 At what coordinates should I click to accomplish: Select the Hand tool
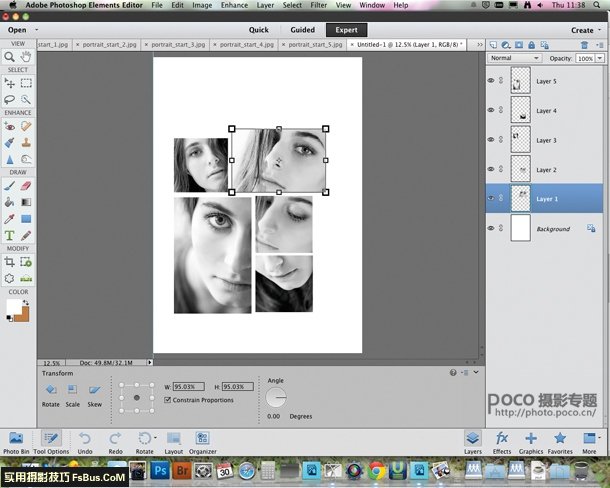point(26,56)
